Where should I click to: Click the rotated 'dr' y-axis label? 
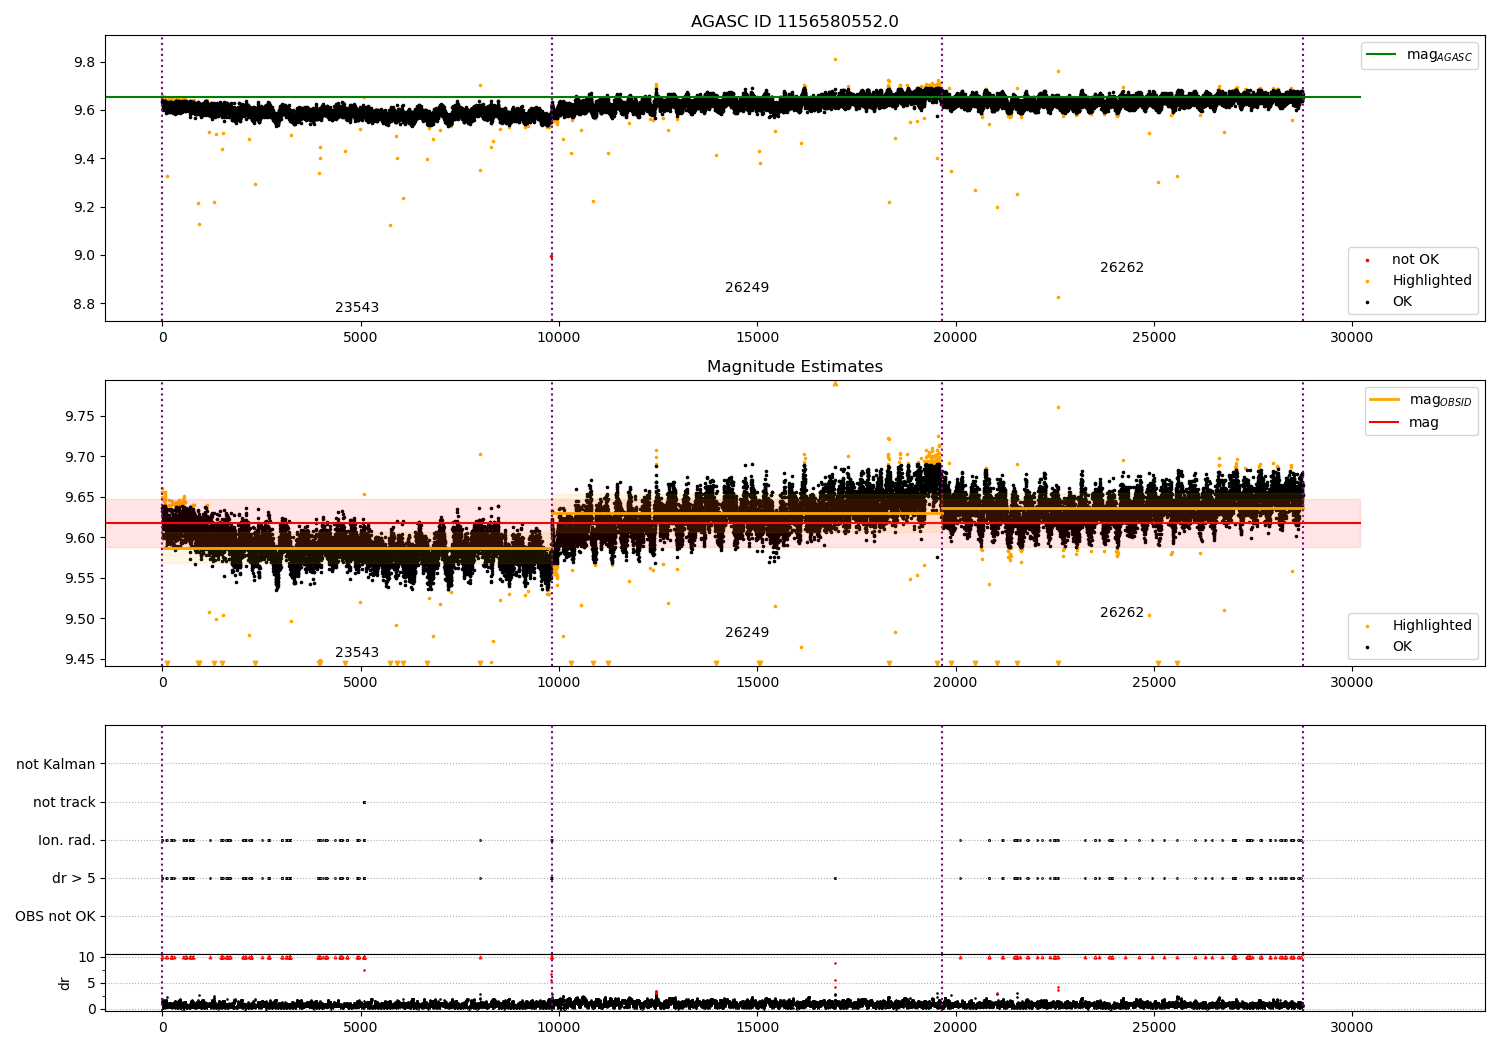tap(65, 984)
